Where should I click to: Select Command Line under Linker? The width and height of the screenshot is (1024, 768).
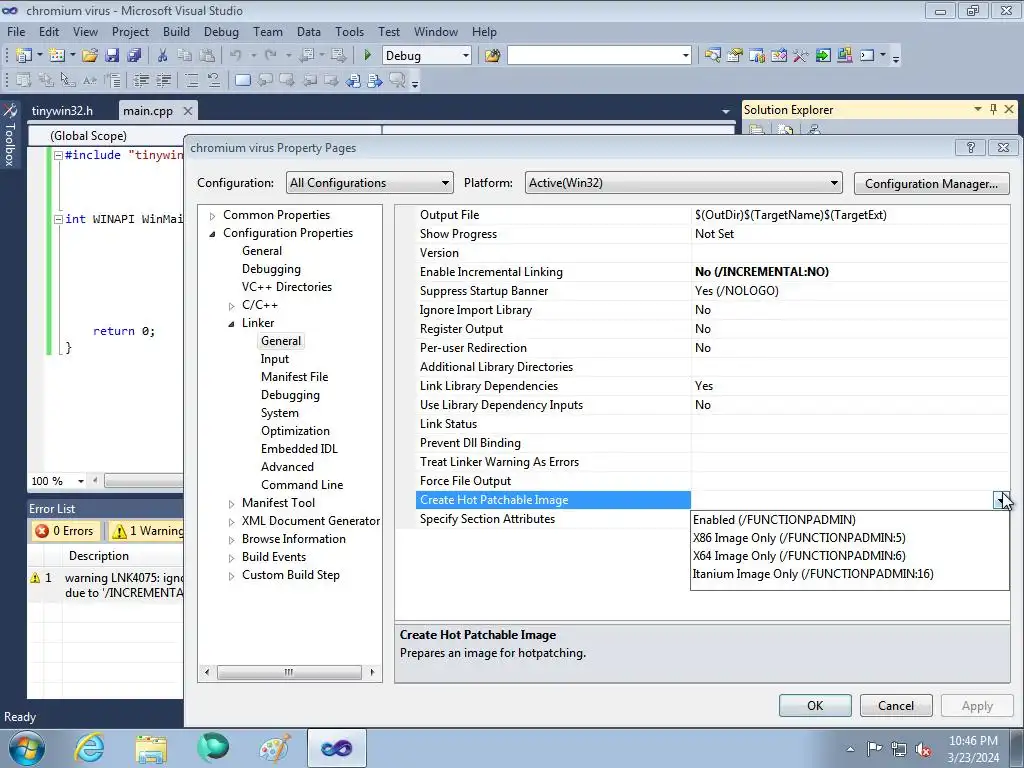pyautogui.click(x=302, y=485)
